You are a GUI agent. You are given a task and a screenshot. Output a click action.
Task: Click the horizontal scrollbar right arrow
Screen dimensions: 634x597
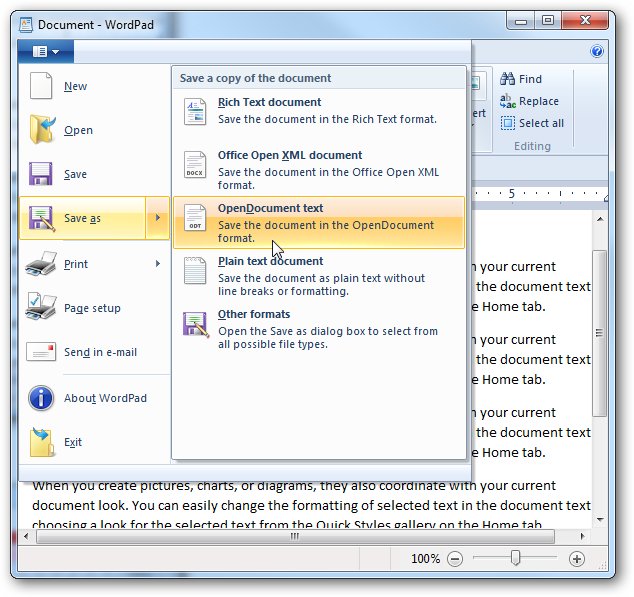[582, 536]
